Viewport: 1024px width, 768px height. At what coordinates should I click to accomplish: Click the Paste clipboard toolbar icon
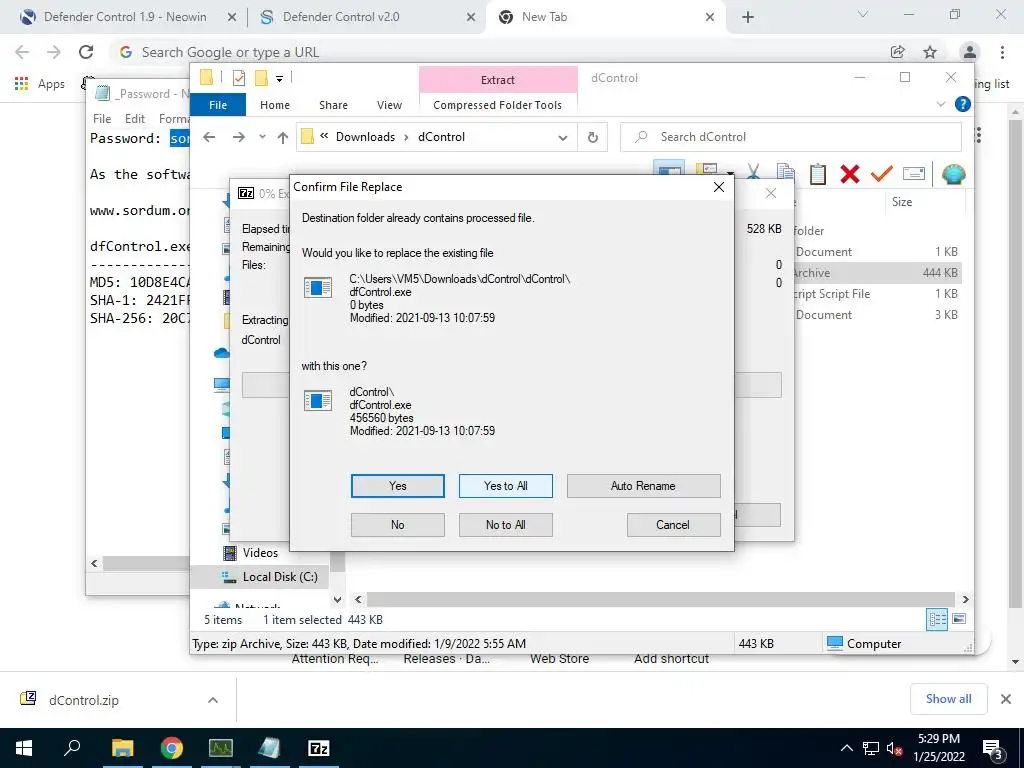click(818, 173)
